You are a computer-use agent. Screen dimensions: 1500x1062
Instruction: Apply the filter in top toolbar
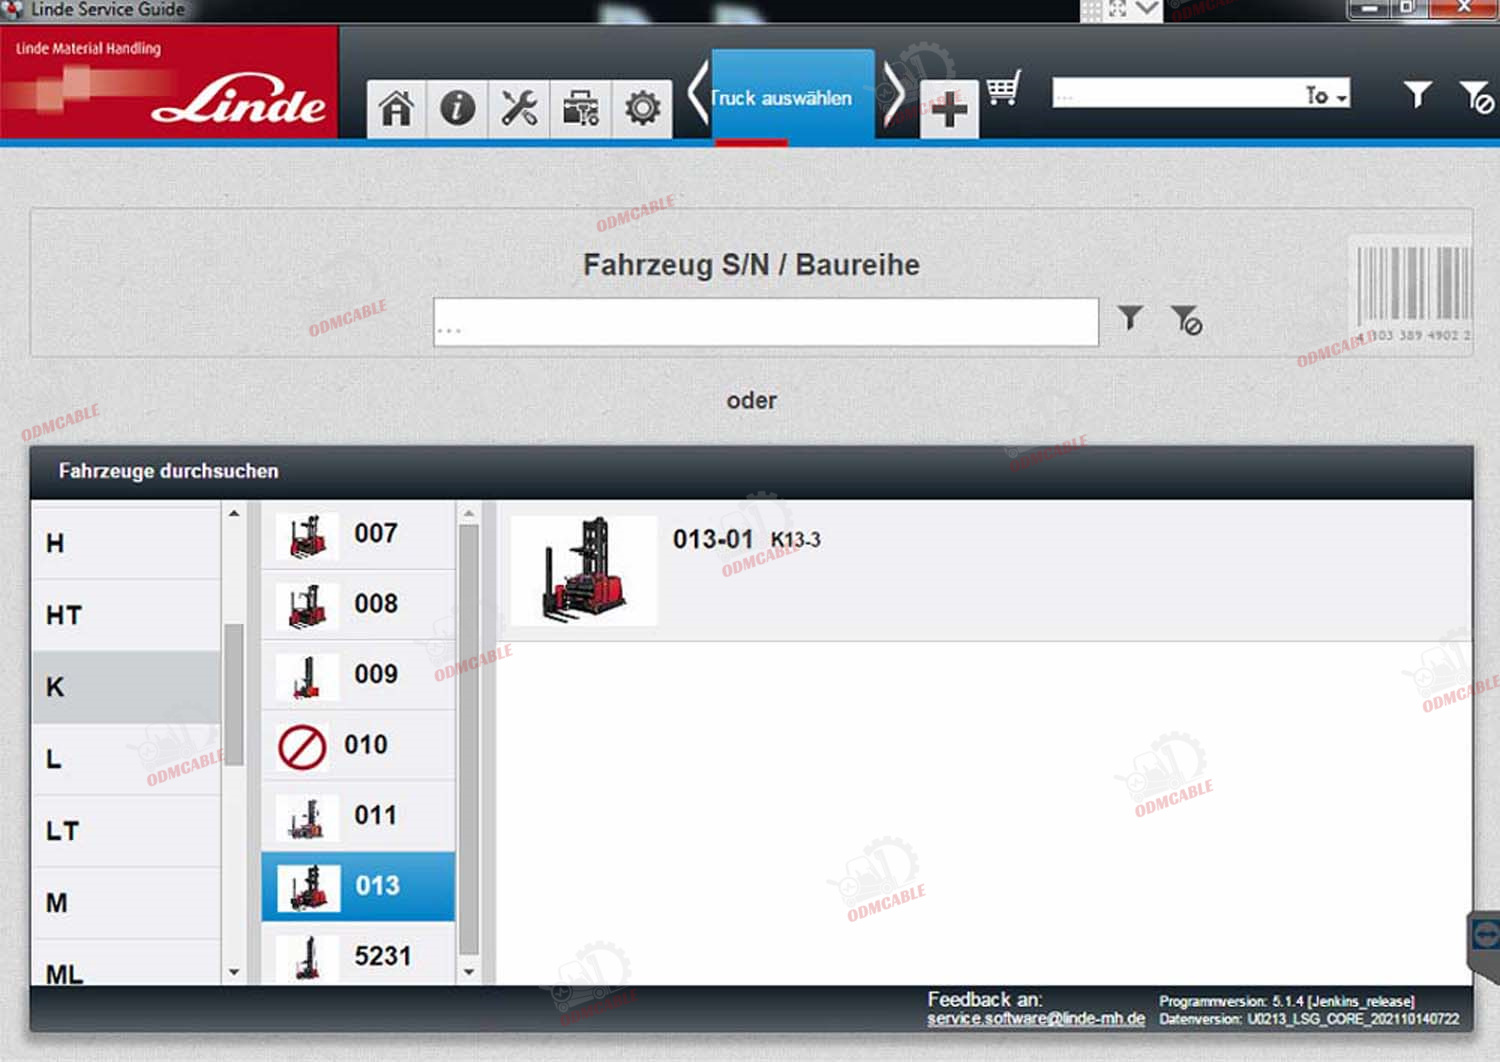[1416, 95]
